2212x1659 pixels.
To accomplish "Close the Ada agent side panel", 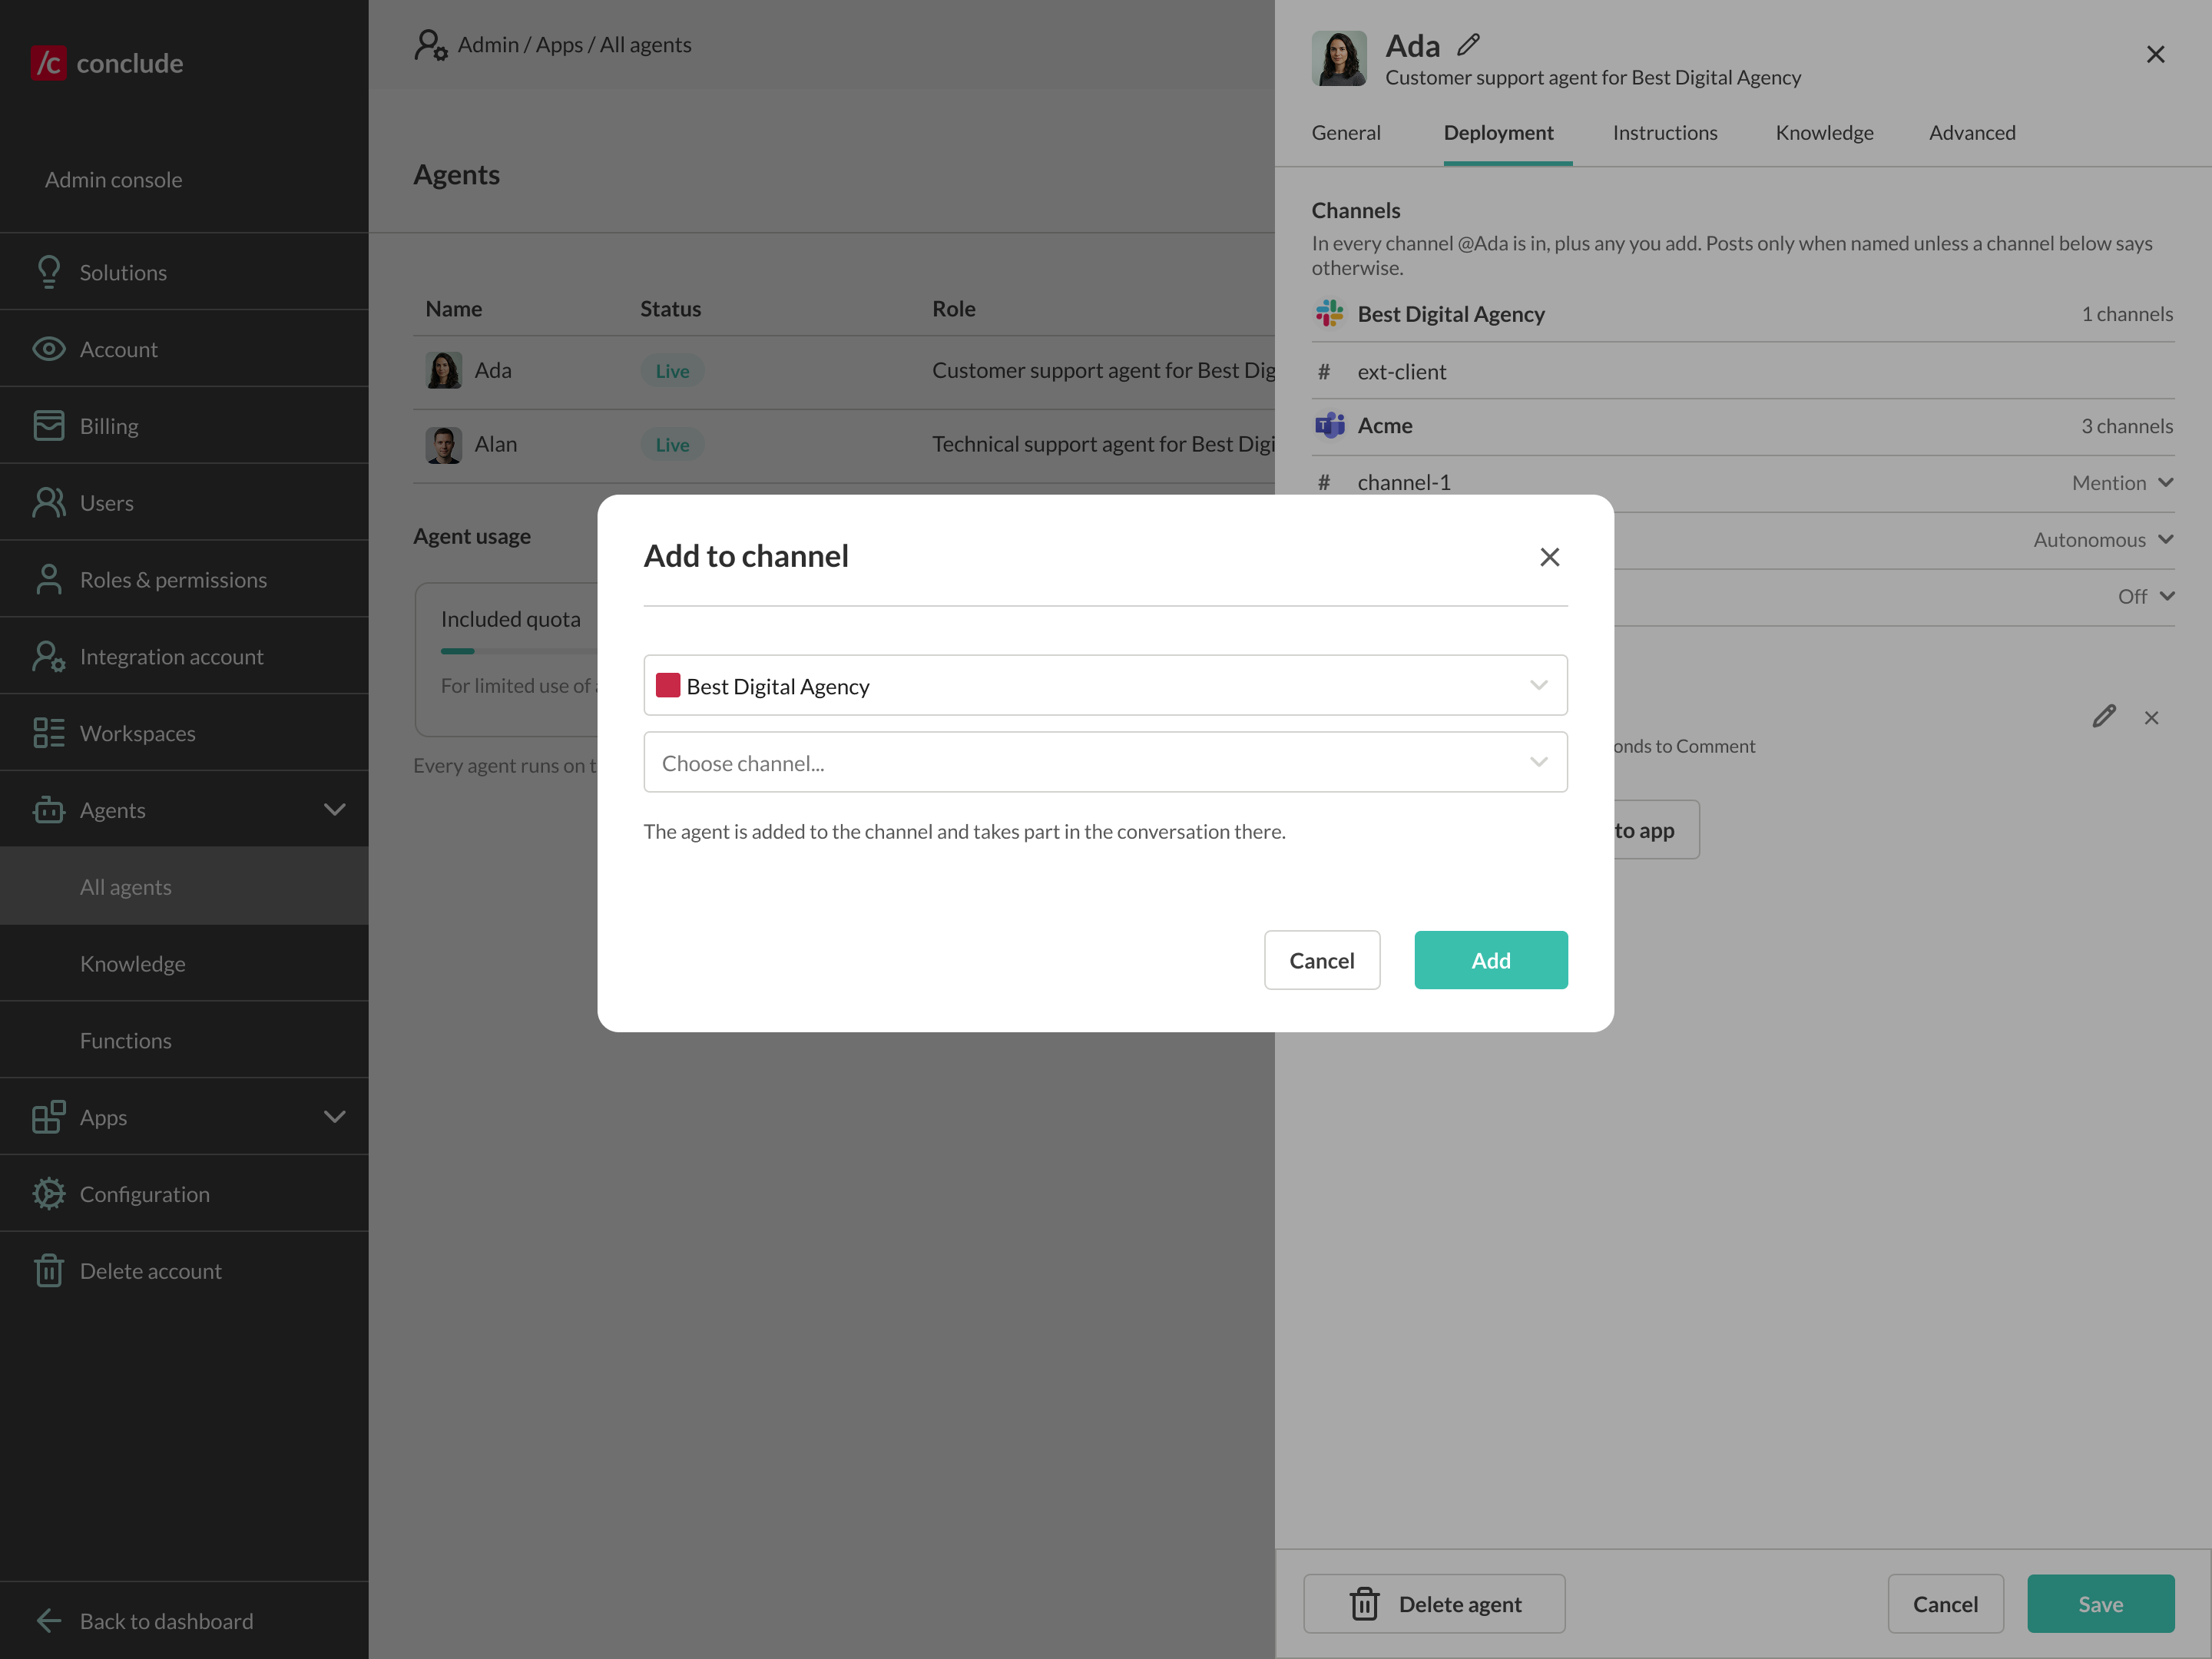I will (2156, 54).
